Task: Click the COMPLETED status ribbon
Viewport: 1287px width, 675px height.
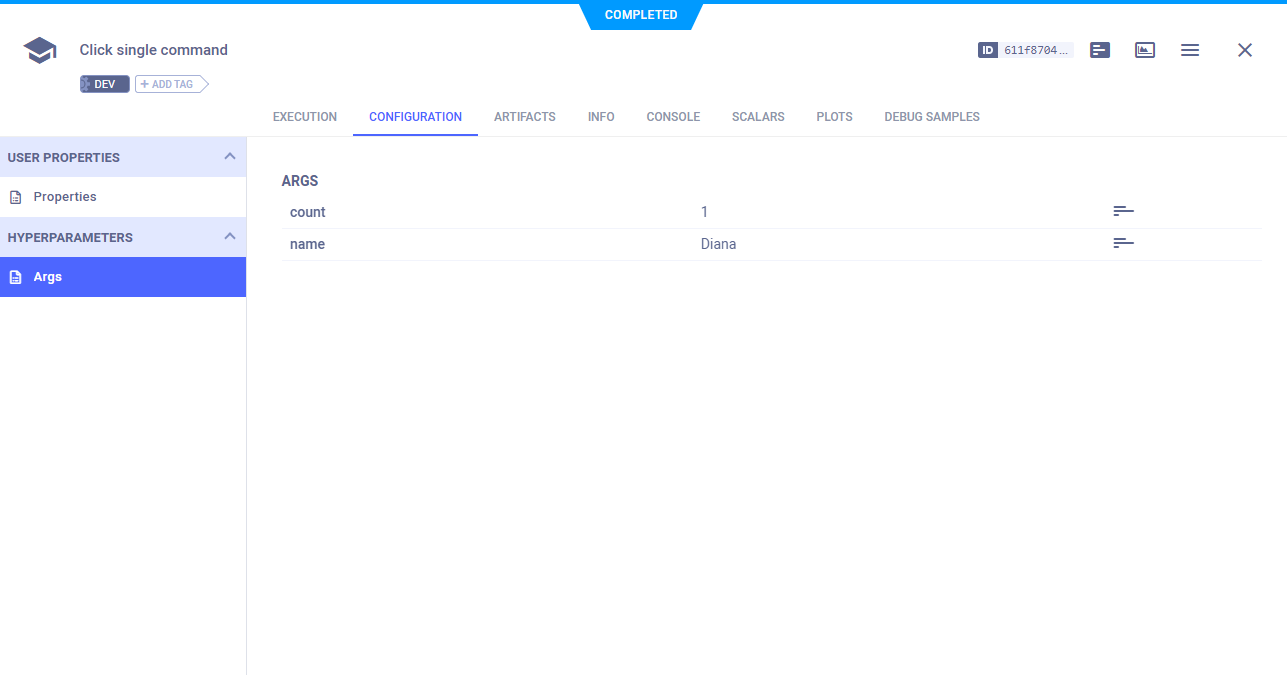Action: (x=641, y=15)
